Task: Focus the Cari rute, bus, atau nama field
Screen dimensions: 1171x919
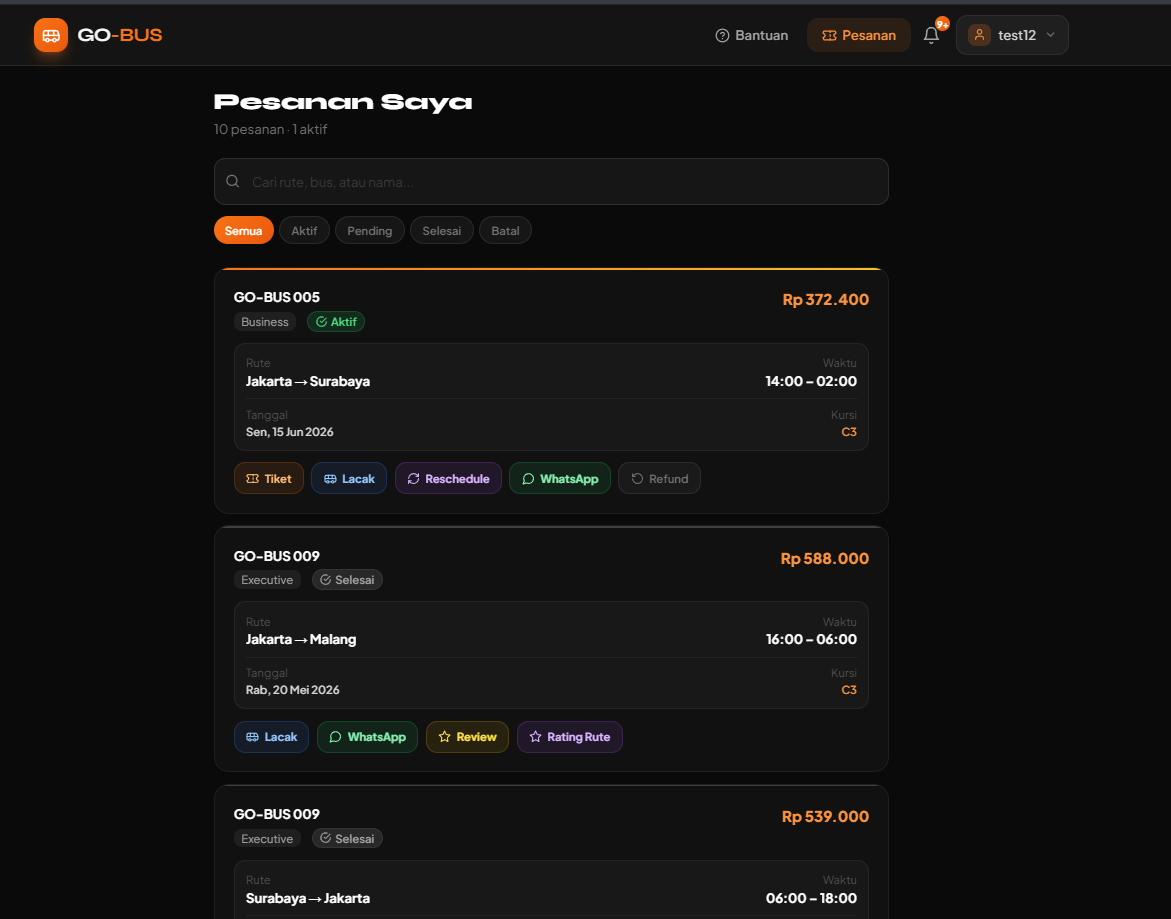Action: 551,181
